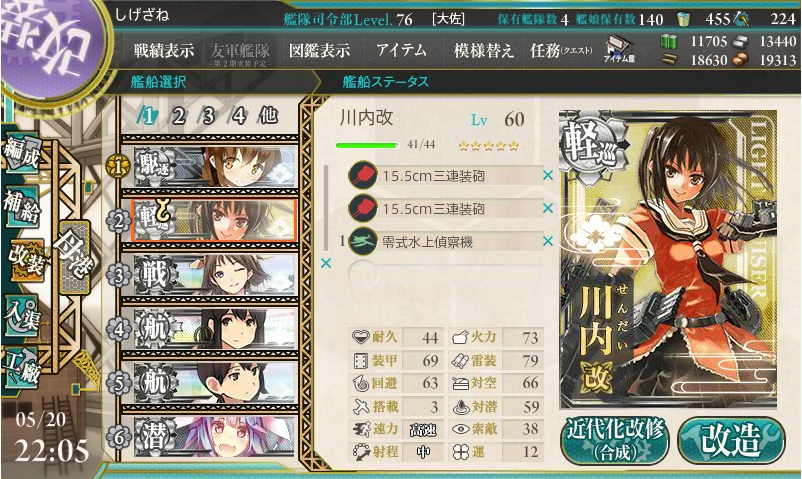The height and width of the screenshot is (479, 802).
Task: Return to 母港 home port
Action: coord(75,257)
